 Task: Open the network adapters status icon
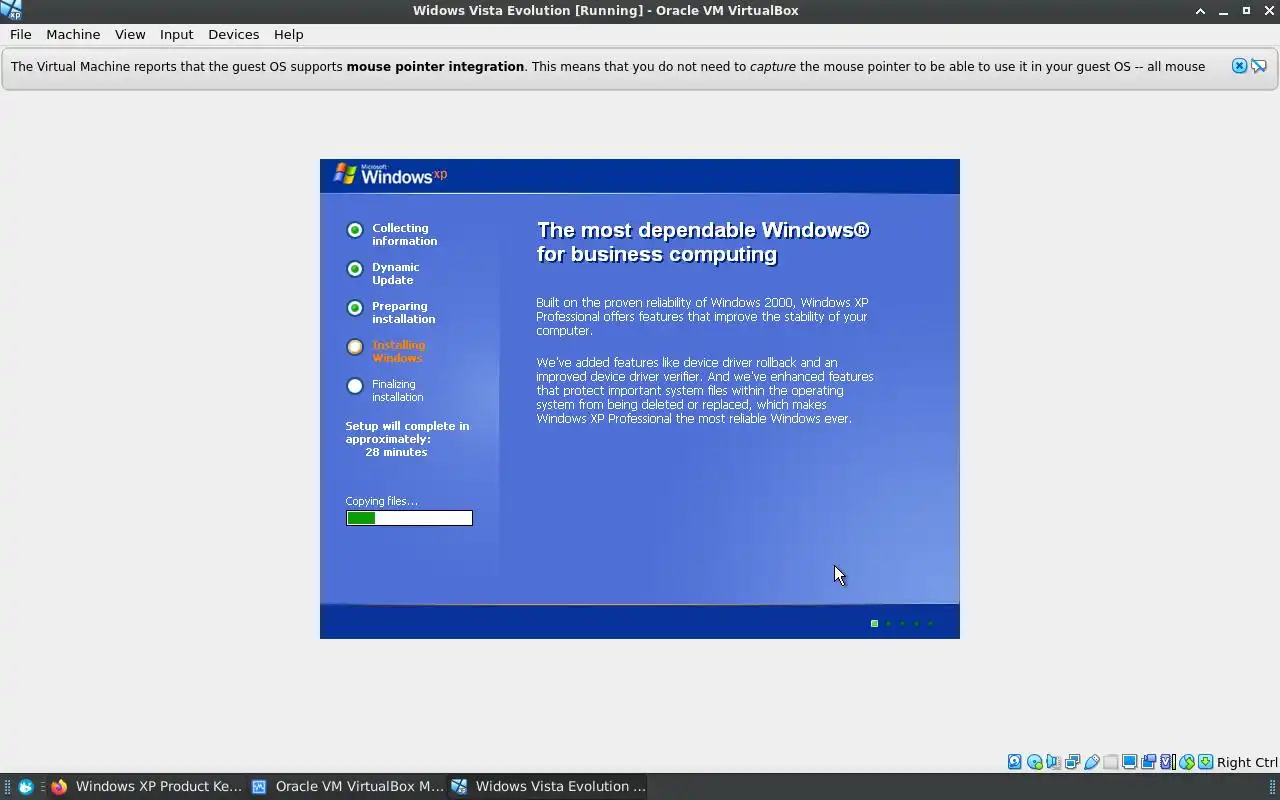click(1072, 762)
